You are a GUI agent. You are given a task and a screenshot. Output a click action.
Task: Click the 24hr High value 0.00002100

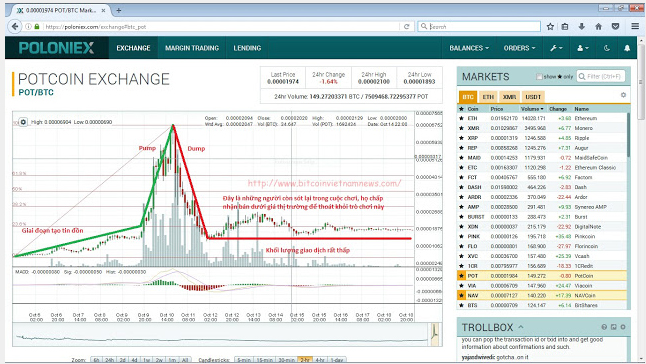(374, 82)
